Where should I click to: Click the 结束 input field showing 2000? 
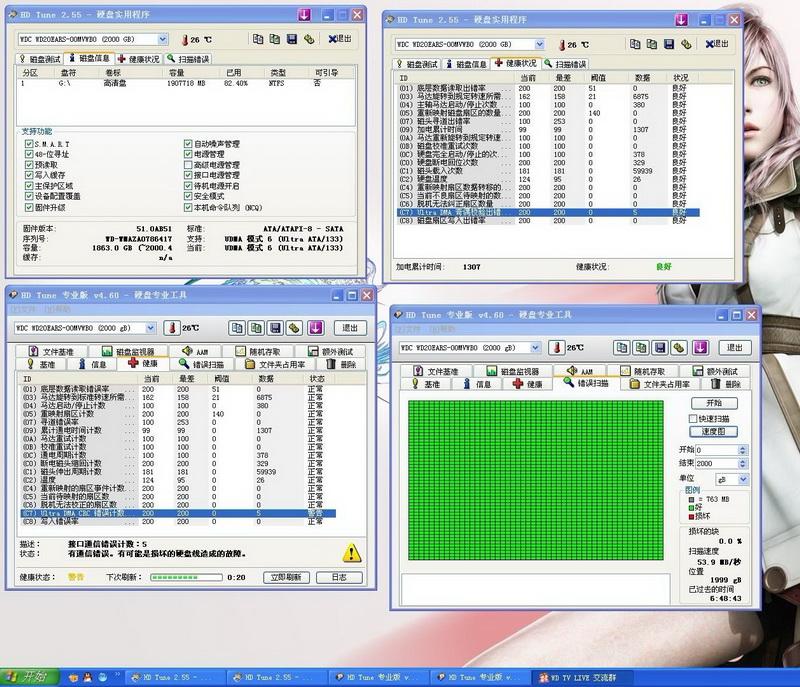[716, 463]
